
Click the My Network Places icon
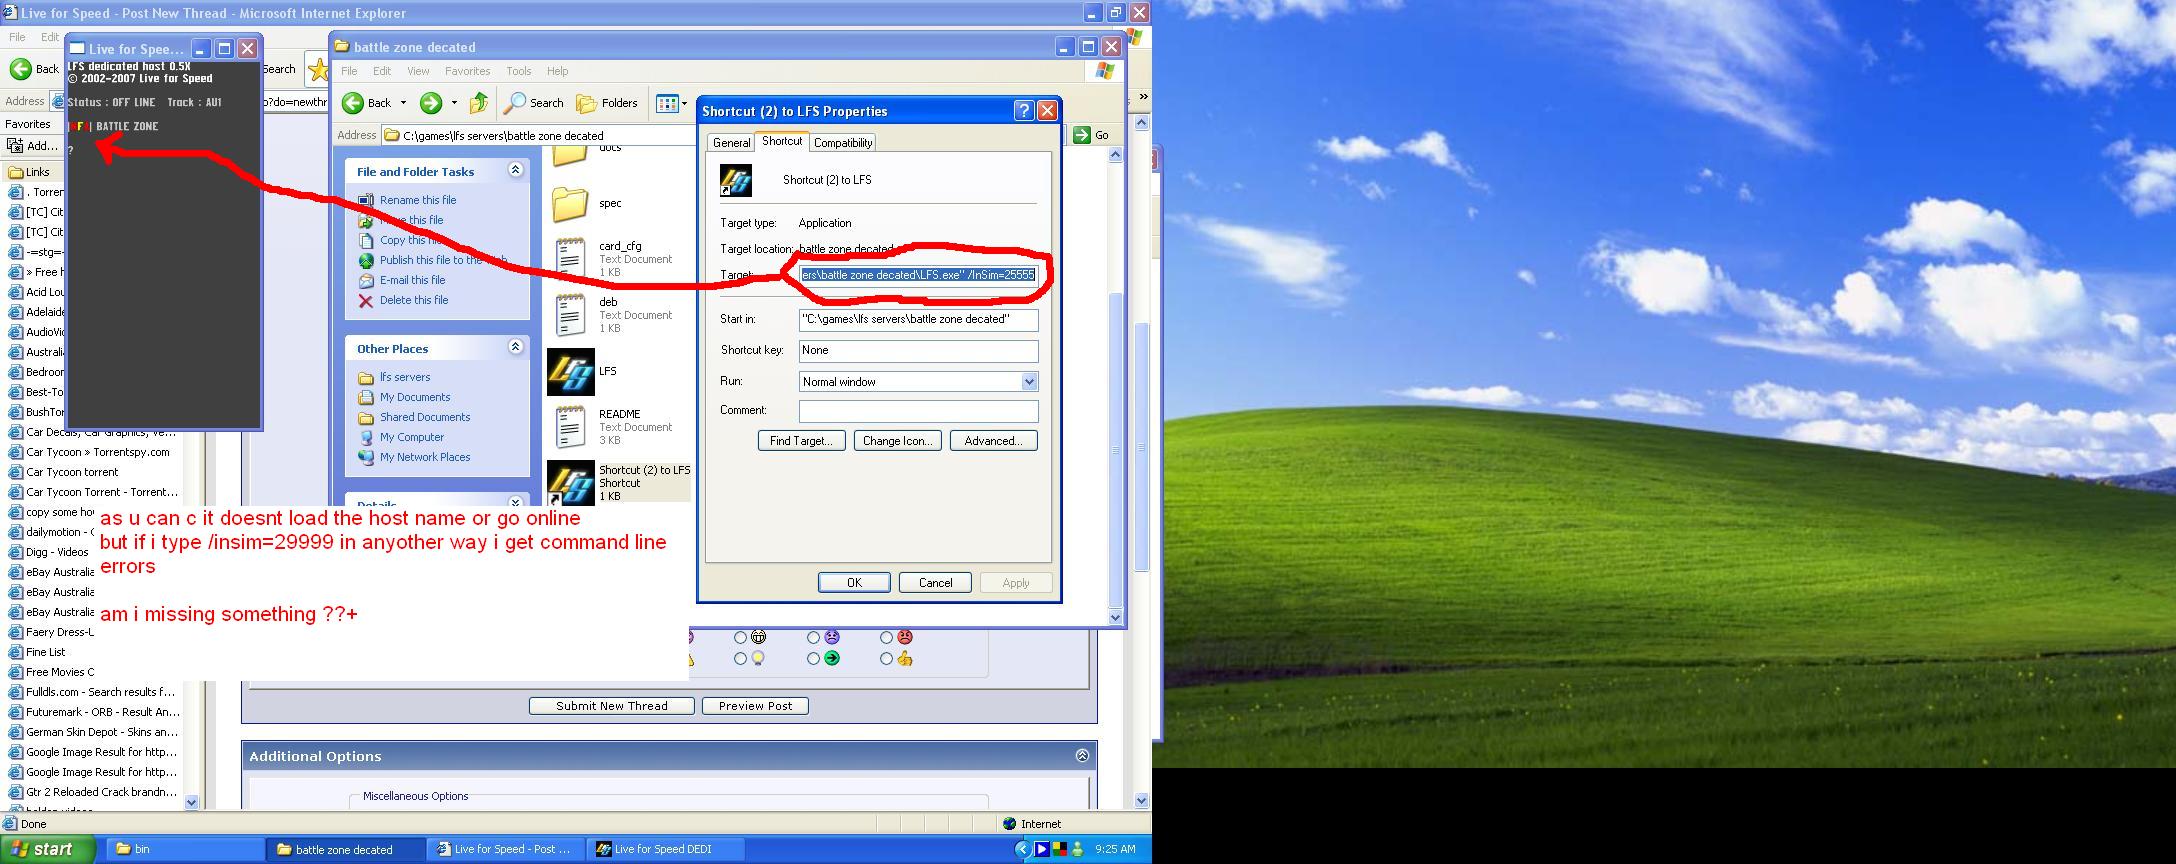coord(366,458)
